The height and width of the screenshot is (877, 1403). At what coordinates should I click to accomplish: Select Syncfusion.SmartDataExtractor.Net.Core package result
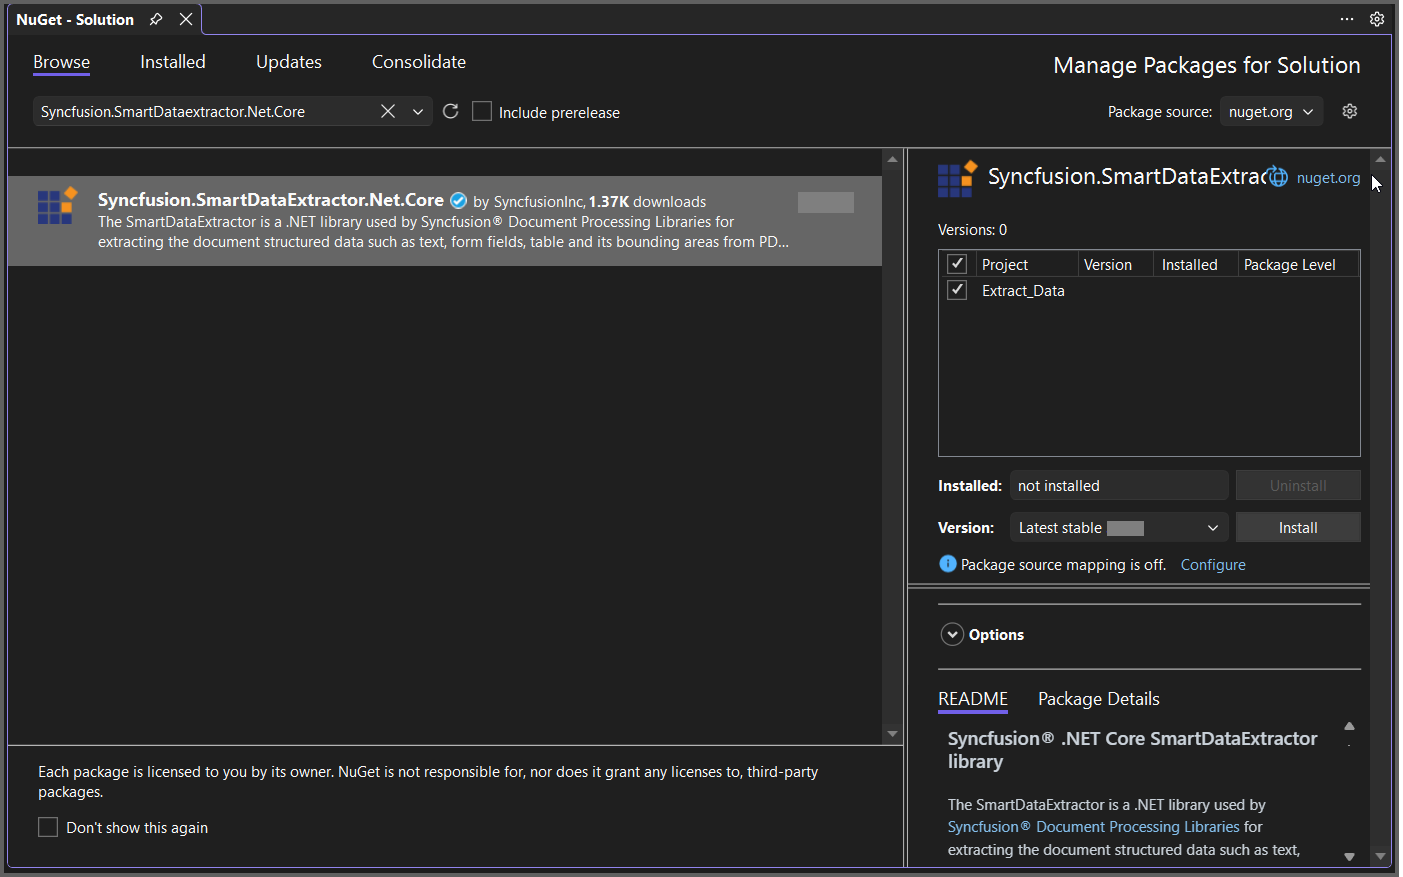[x=445, y=221]
